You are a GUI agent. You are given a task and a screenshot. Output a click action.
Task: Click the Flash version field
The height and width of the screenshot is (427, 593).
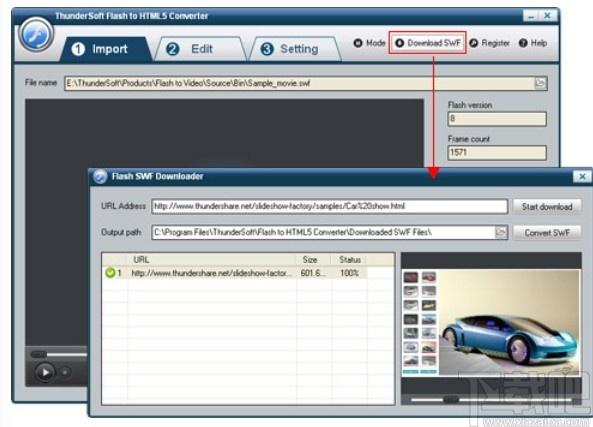click(x=497, y=119)
